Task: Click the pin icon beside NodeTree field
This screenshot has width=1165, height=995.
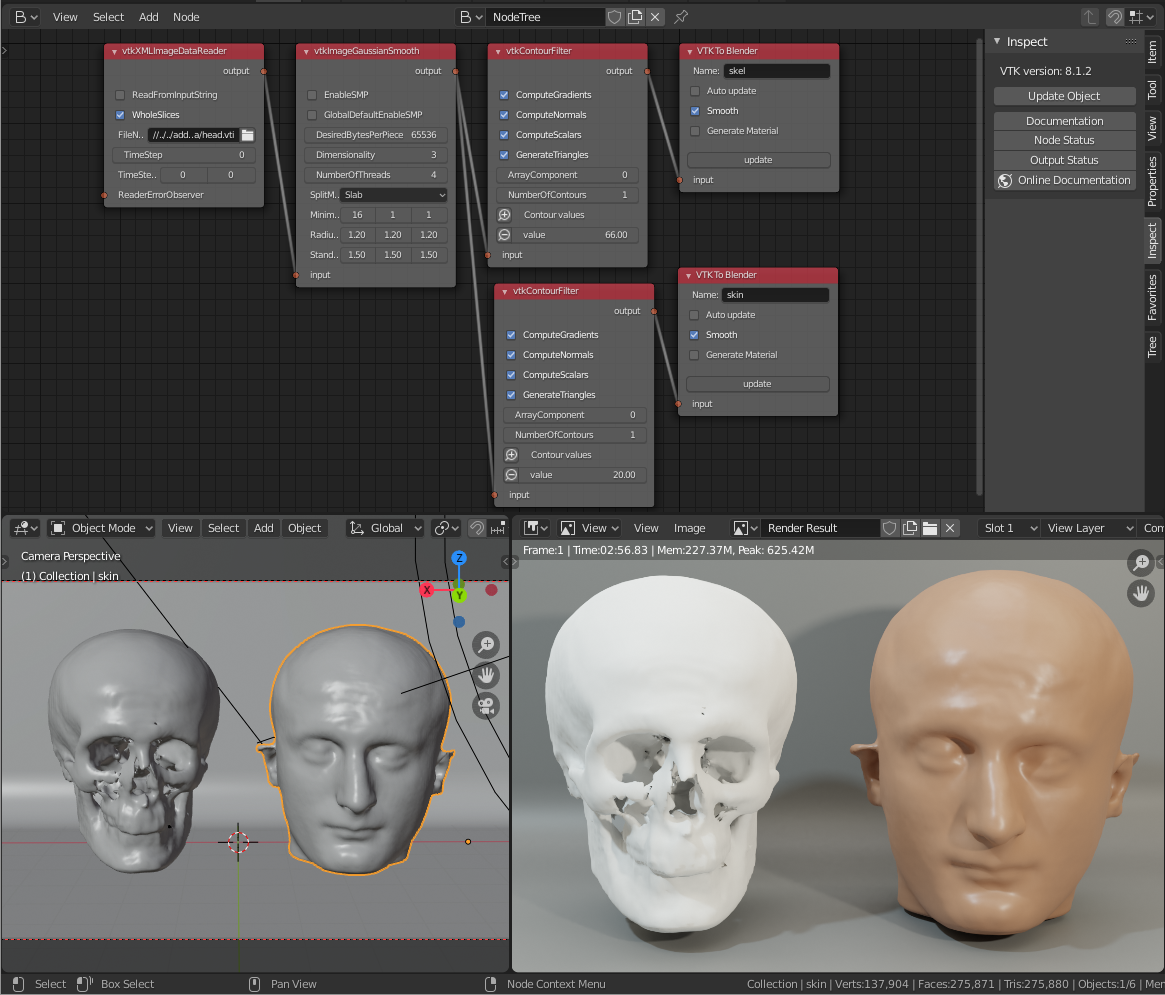Action: click(x=681, y=17)
